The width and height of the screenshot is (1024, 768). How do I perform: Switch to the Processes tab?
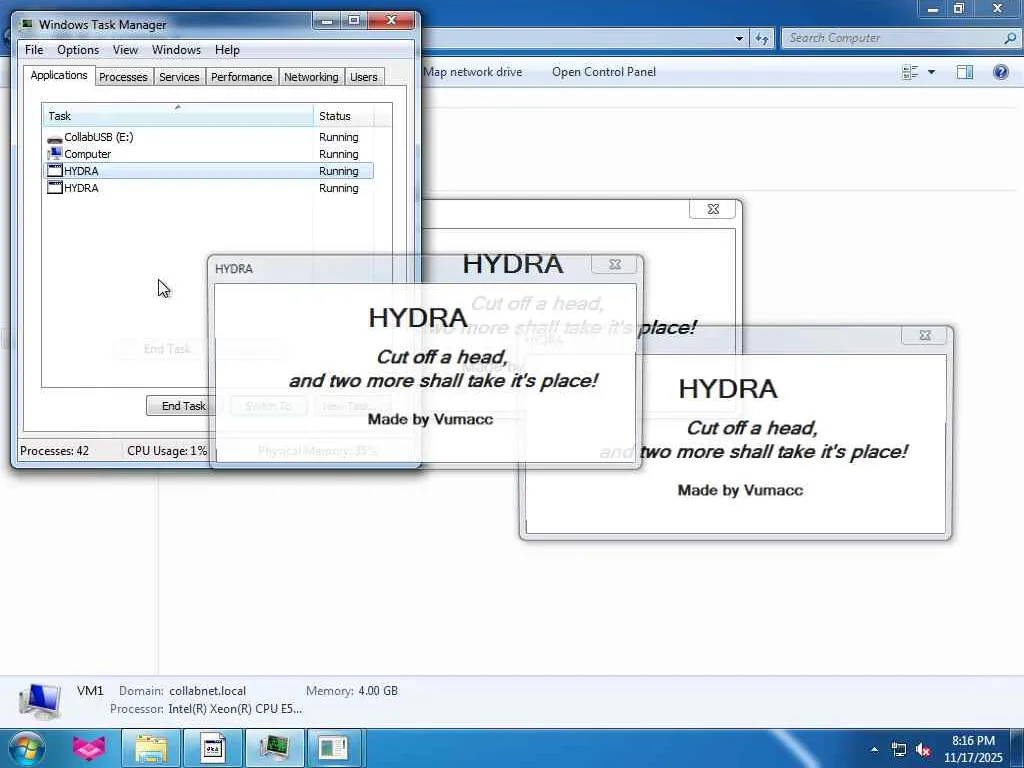tap(123, 77)
